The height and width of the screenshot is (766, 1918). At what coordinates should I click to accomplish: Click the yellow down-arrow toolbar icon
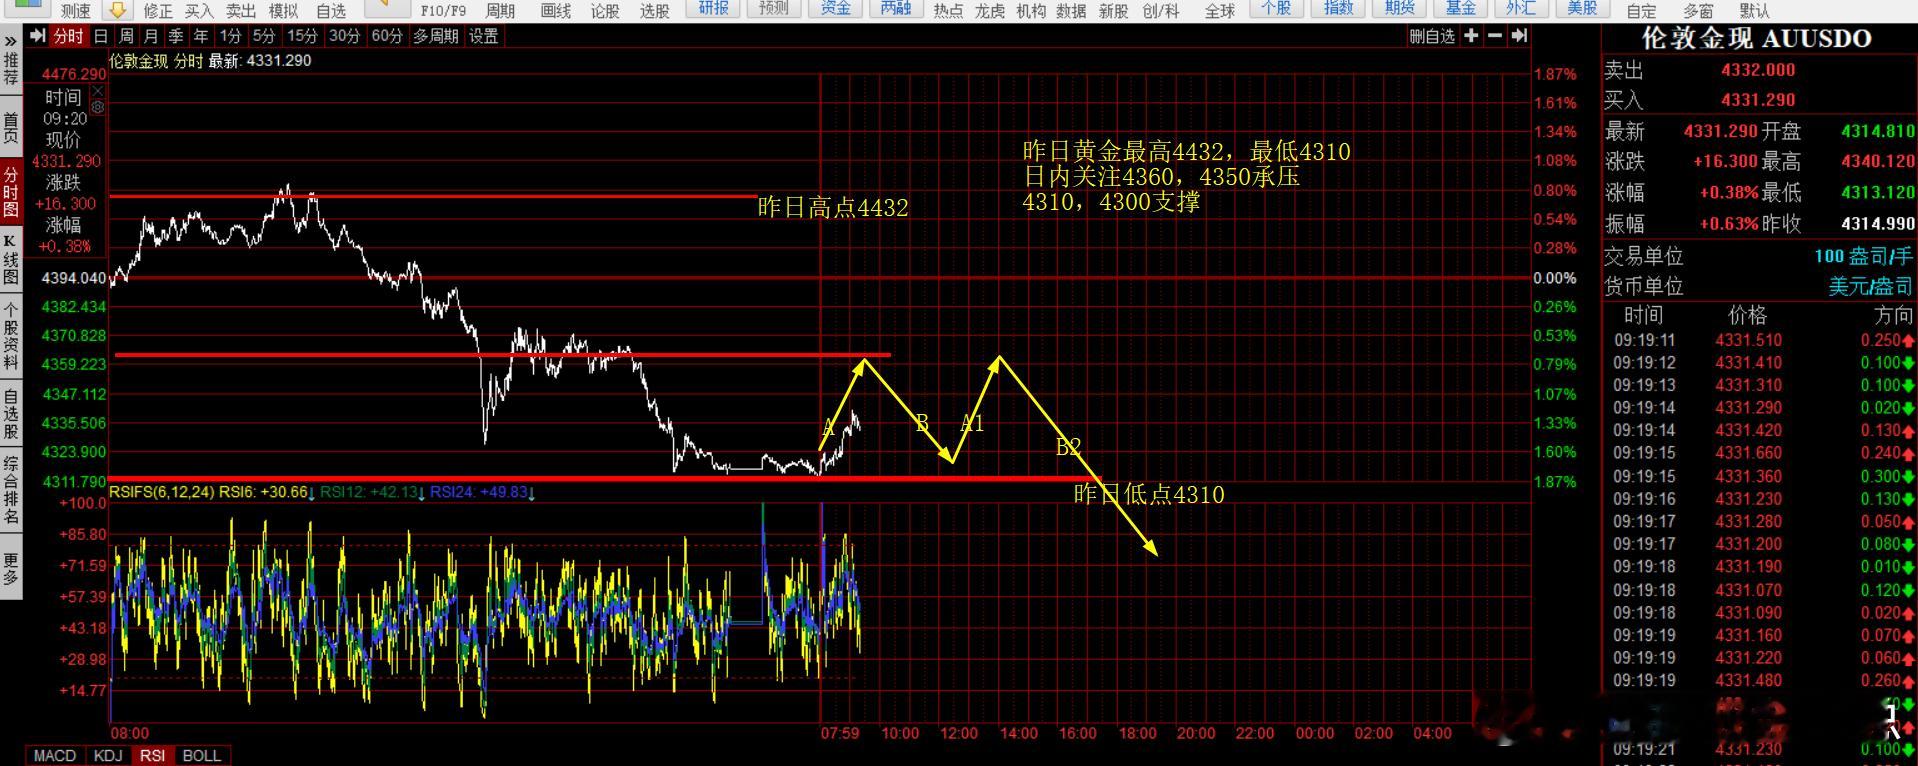[x=118, y=10]
